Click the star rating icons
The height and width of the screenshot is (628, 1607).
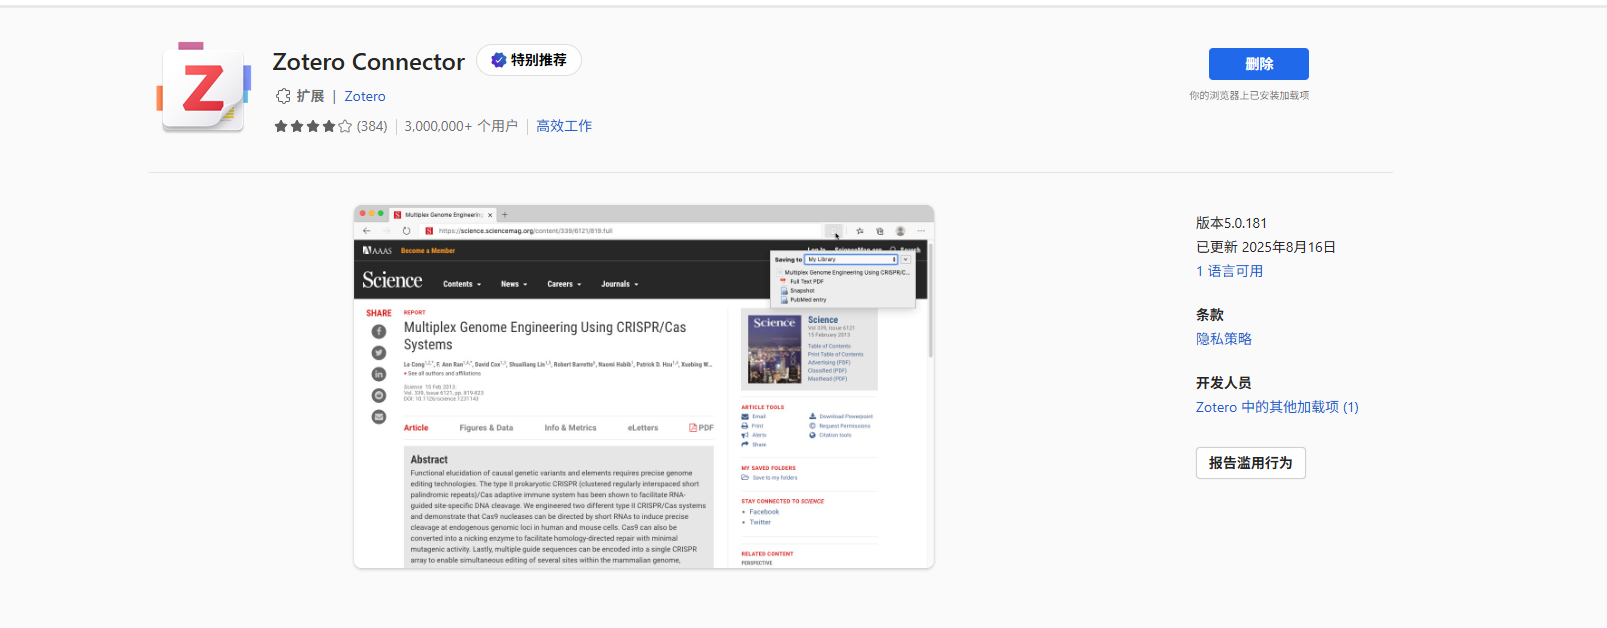pos(313,126)
